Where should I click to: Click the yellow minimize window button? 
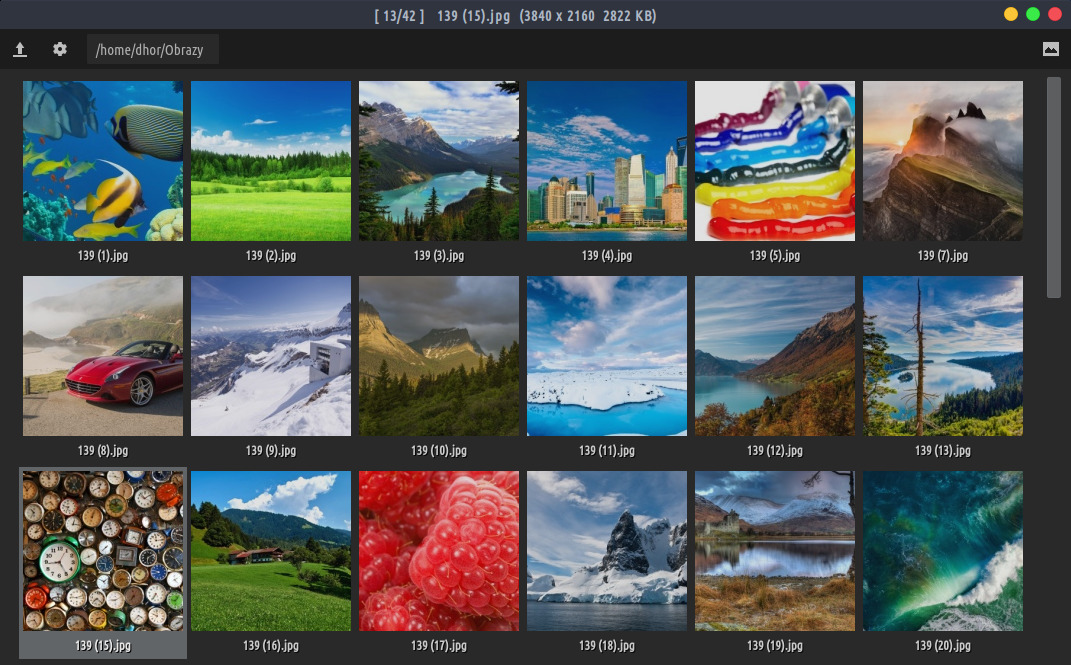1011,14
